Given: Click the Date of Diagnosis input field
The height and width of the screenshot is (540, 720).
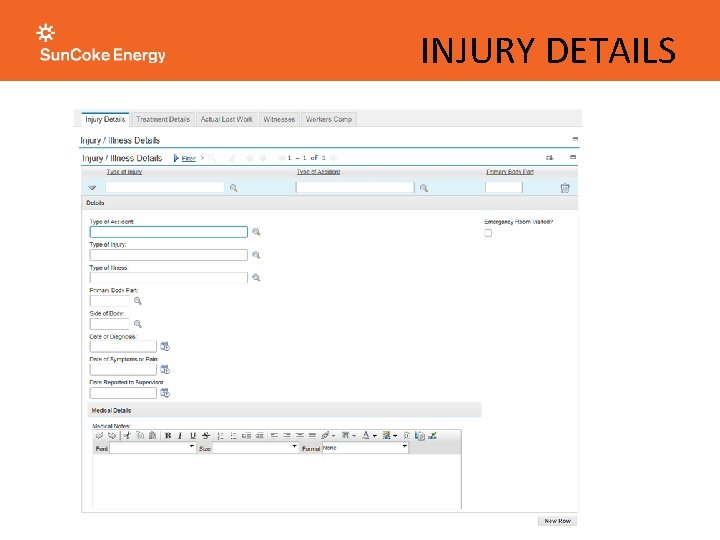Looking at the screenshot, I should [x=123, y=346].
